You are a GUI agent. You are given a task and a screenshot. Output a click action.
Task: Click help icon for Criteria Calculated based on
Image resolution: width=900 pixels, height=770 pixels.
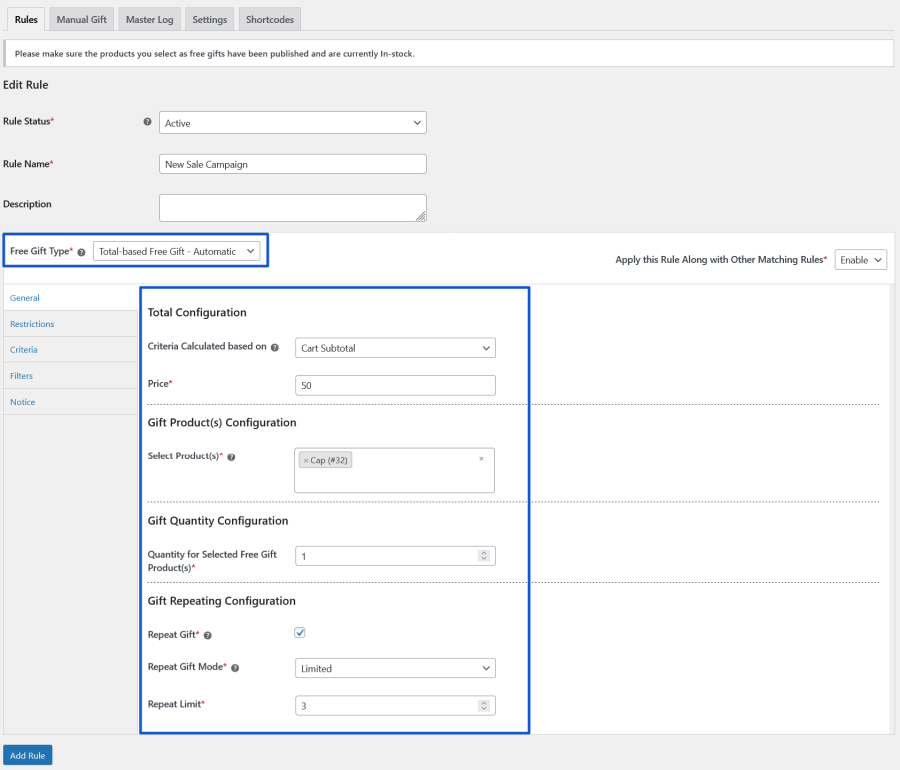[x=275, y=348]
